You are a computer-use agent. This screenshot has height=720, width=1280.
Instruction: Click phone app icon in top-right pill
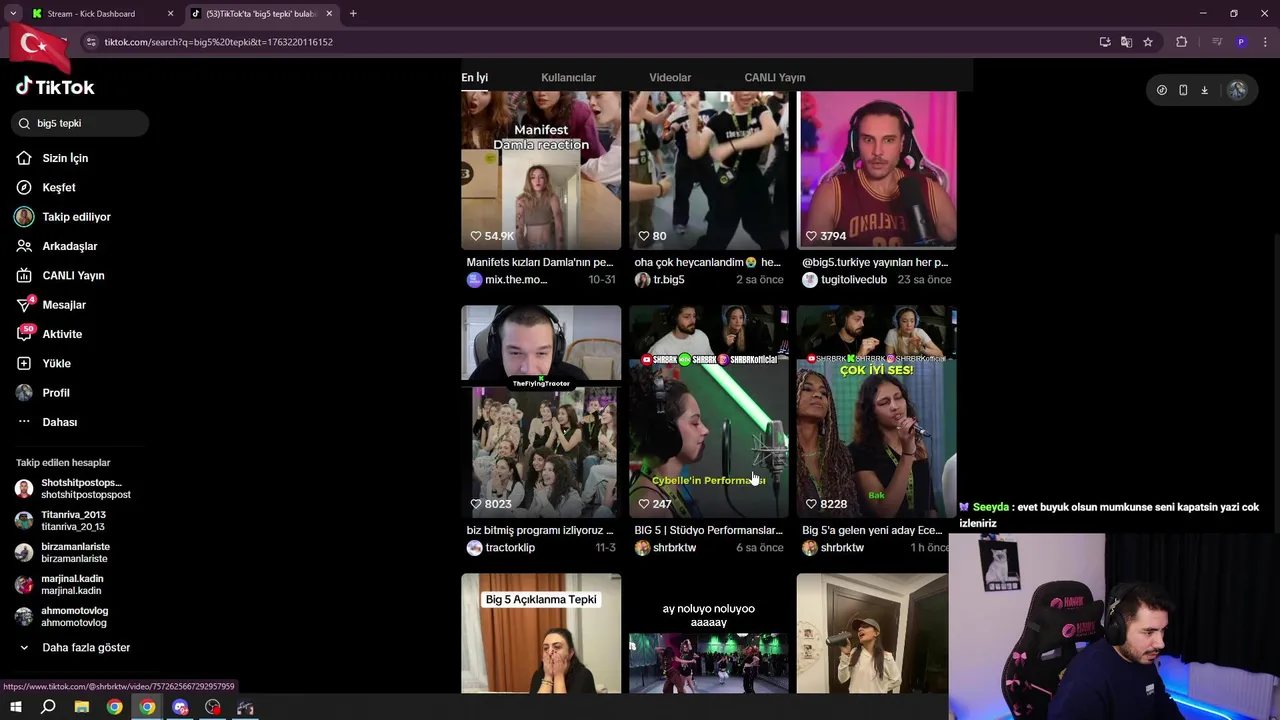tap(1183, 90)
